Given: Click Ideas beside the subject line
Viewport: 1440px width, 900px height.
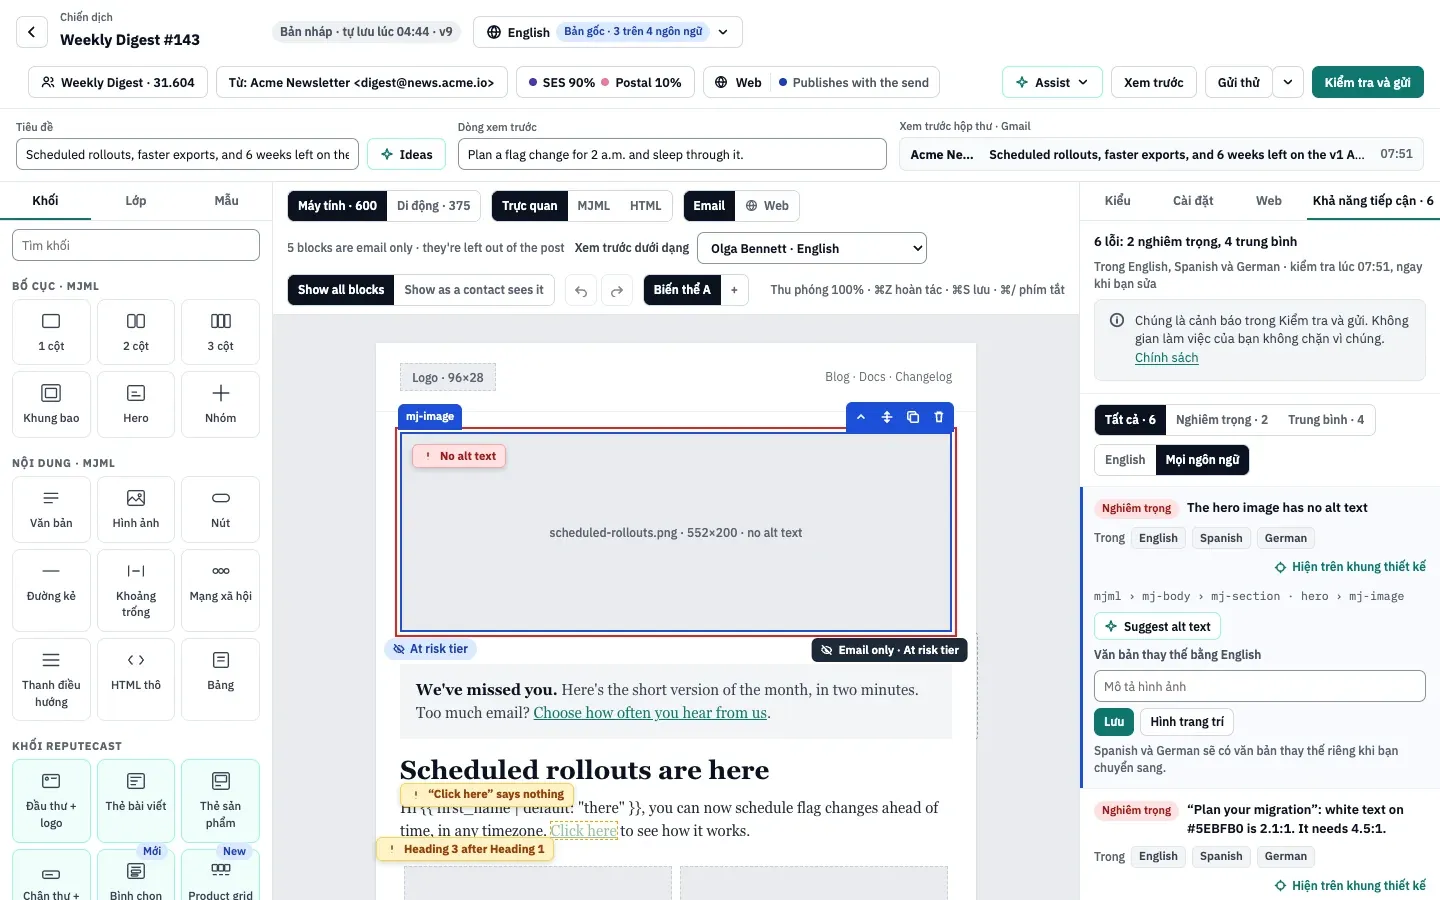Looking at the screenshot, I should point(407,154).
